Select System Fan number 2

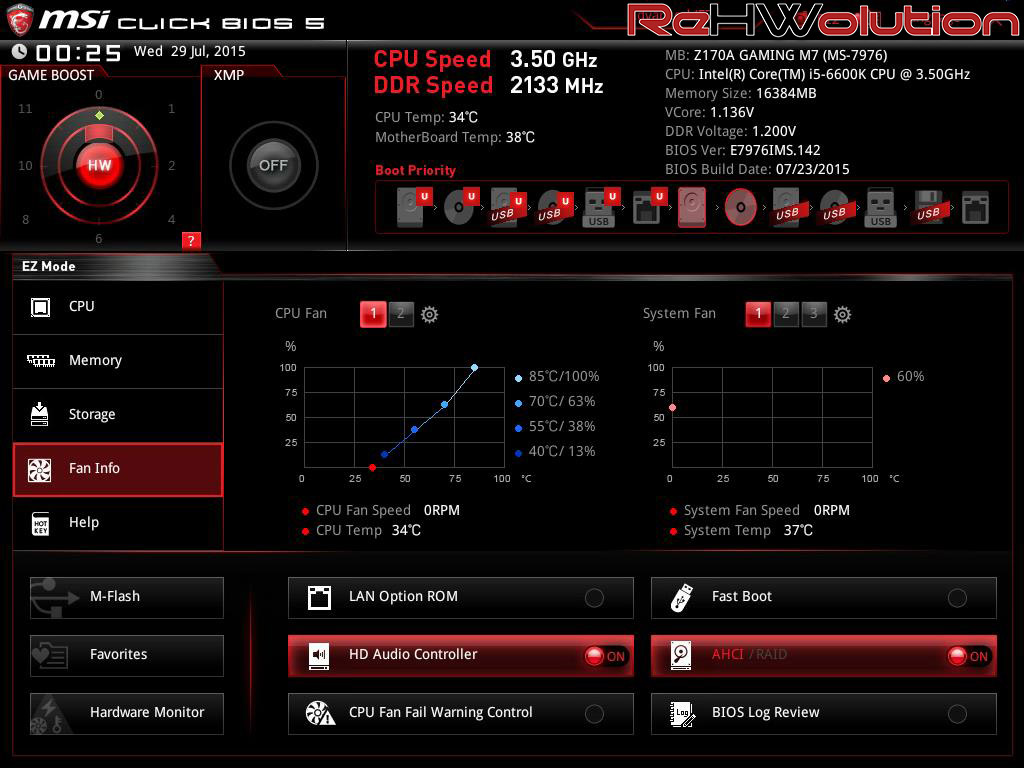click(786, 314)
